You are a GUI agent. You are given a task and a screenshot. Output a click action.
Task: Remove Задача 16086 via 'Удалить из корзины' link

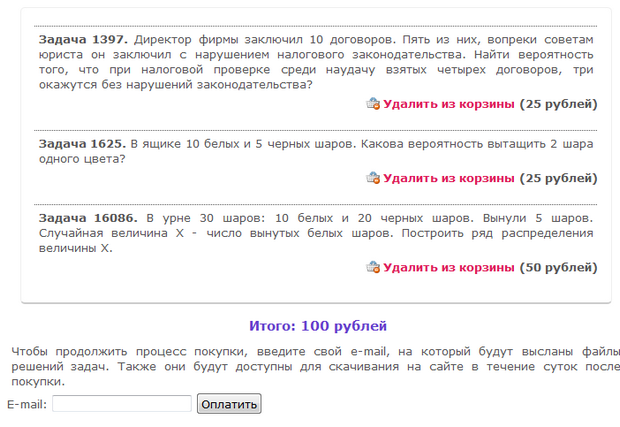click(448, 268)
